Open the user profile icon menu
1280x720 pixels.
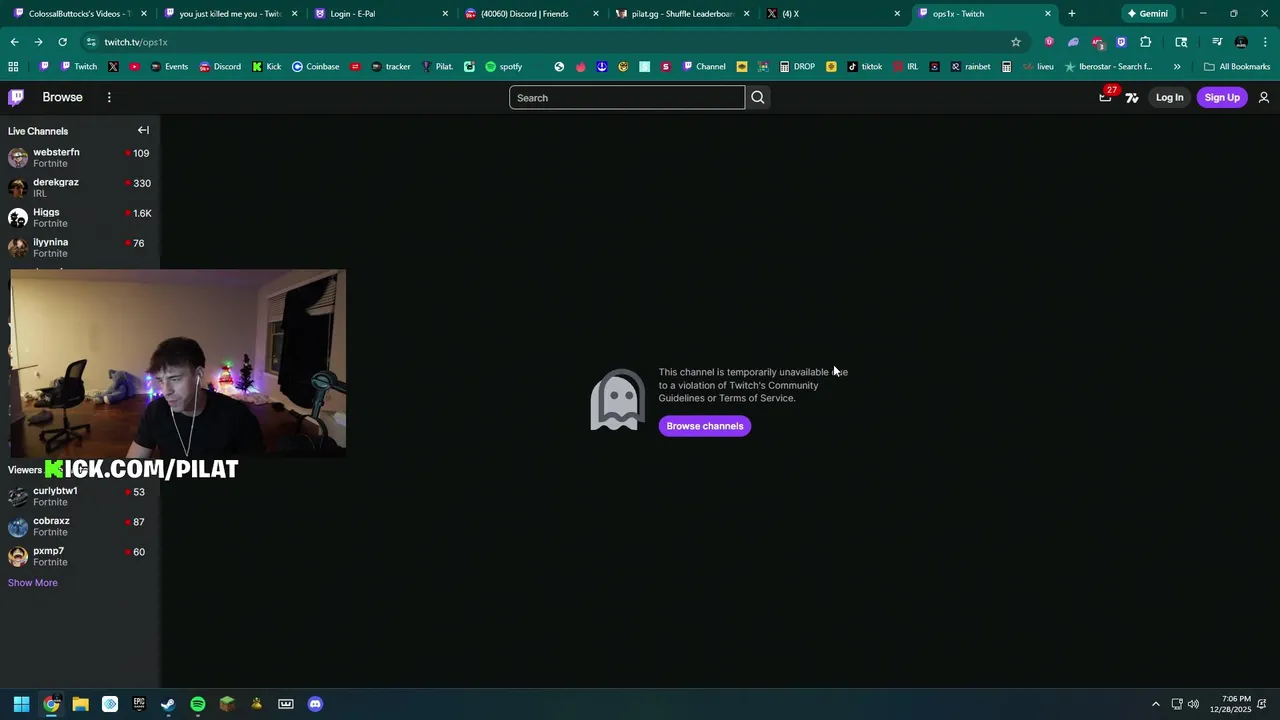tap(1264, 97)
